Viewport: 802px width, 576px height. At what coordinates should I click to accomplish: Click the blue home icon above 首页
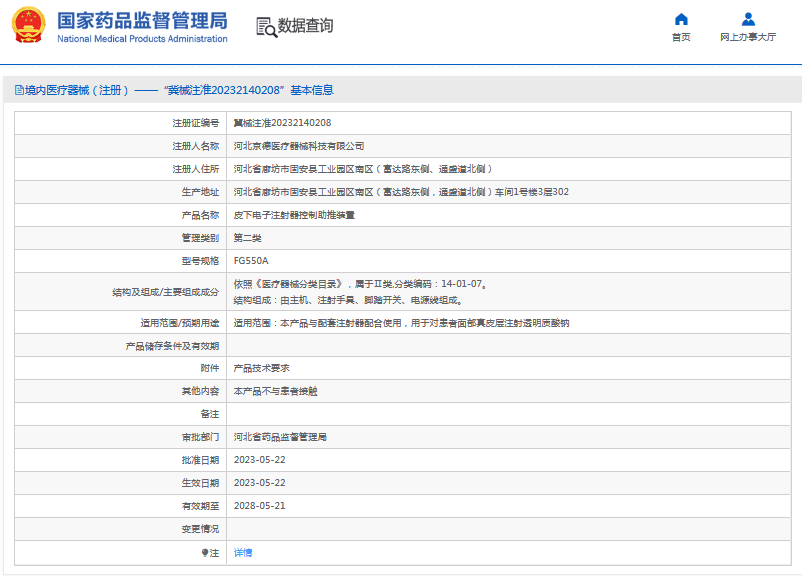[x=681, y=18]
